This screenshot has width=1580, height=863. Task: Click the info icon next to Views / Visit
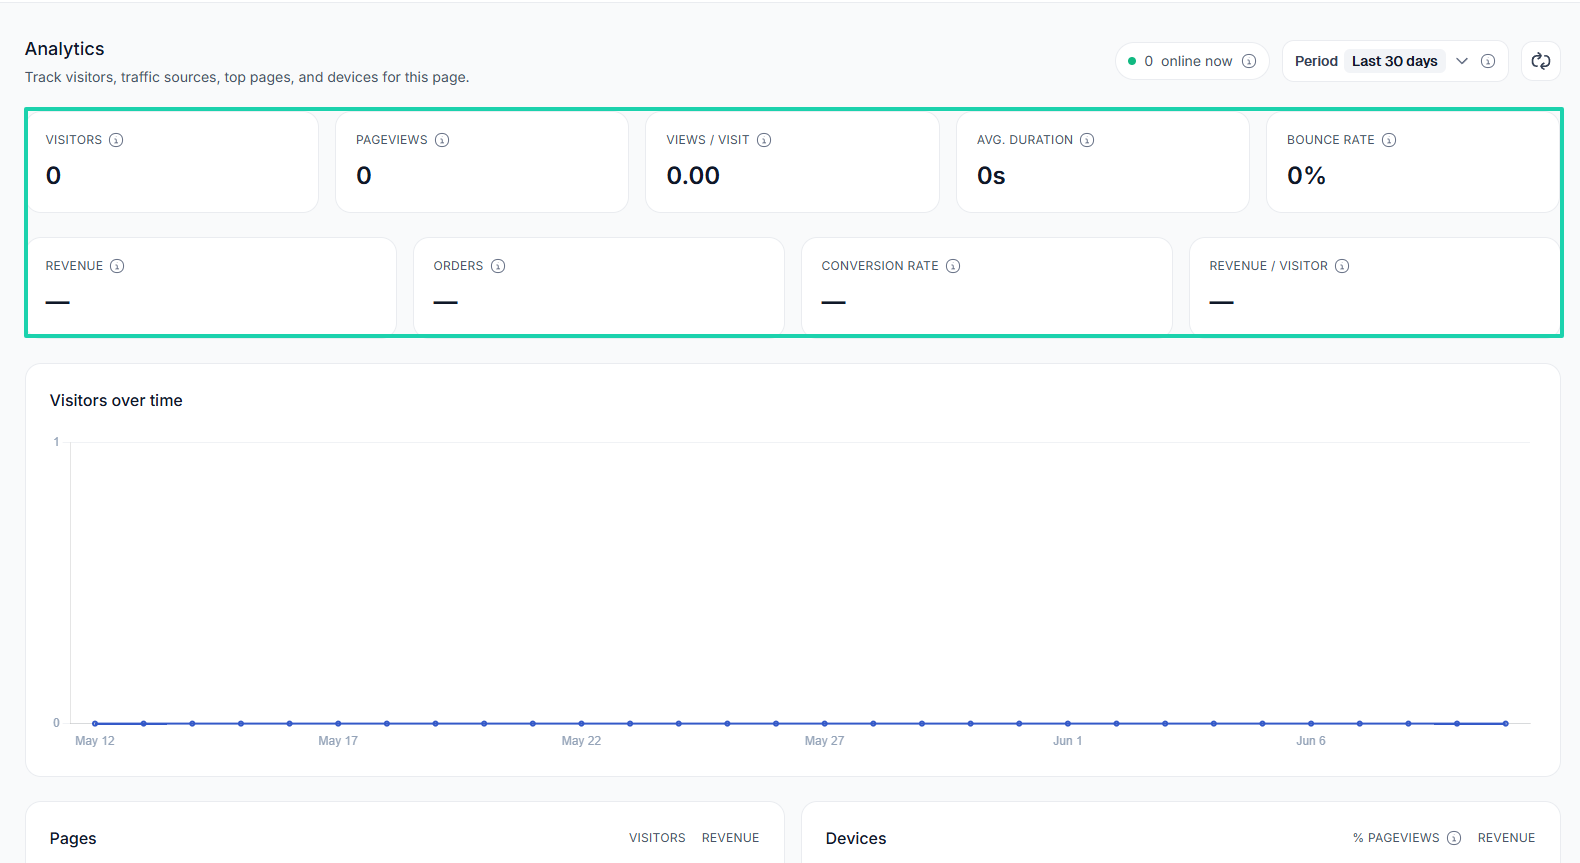coord(764,140)
